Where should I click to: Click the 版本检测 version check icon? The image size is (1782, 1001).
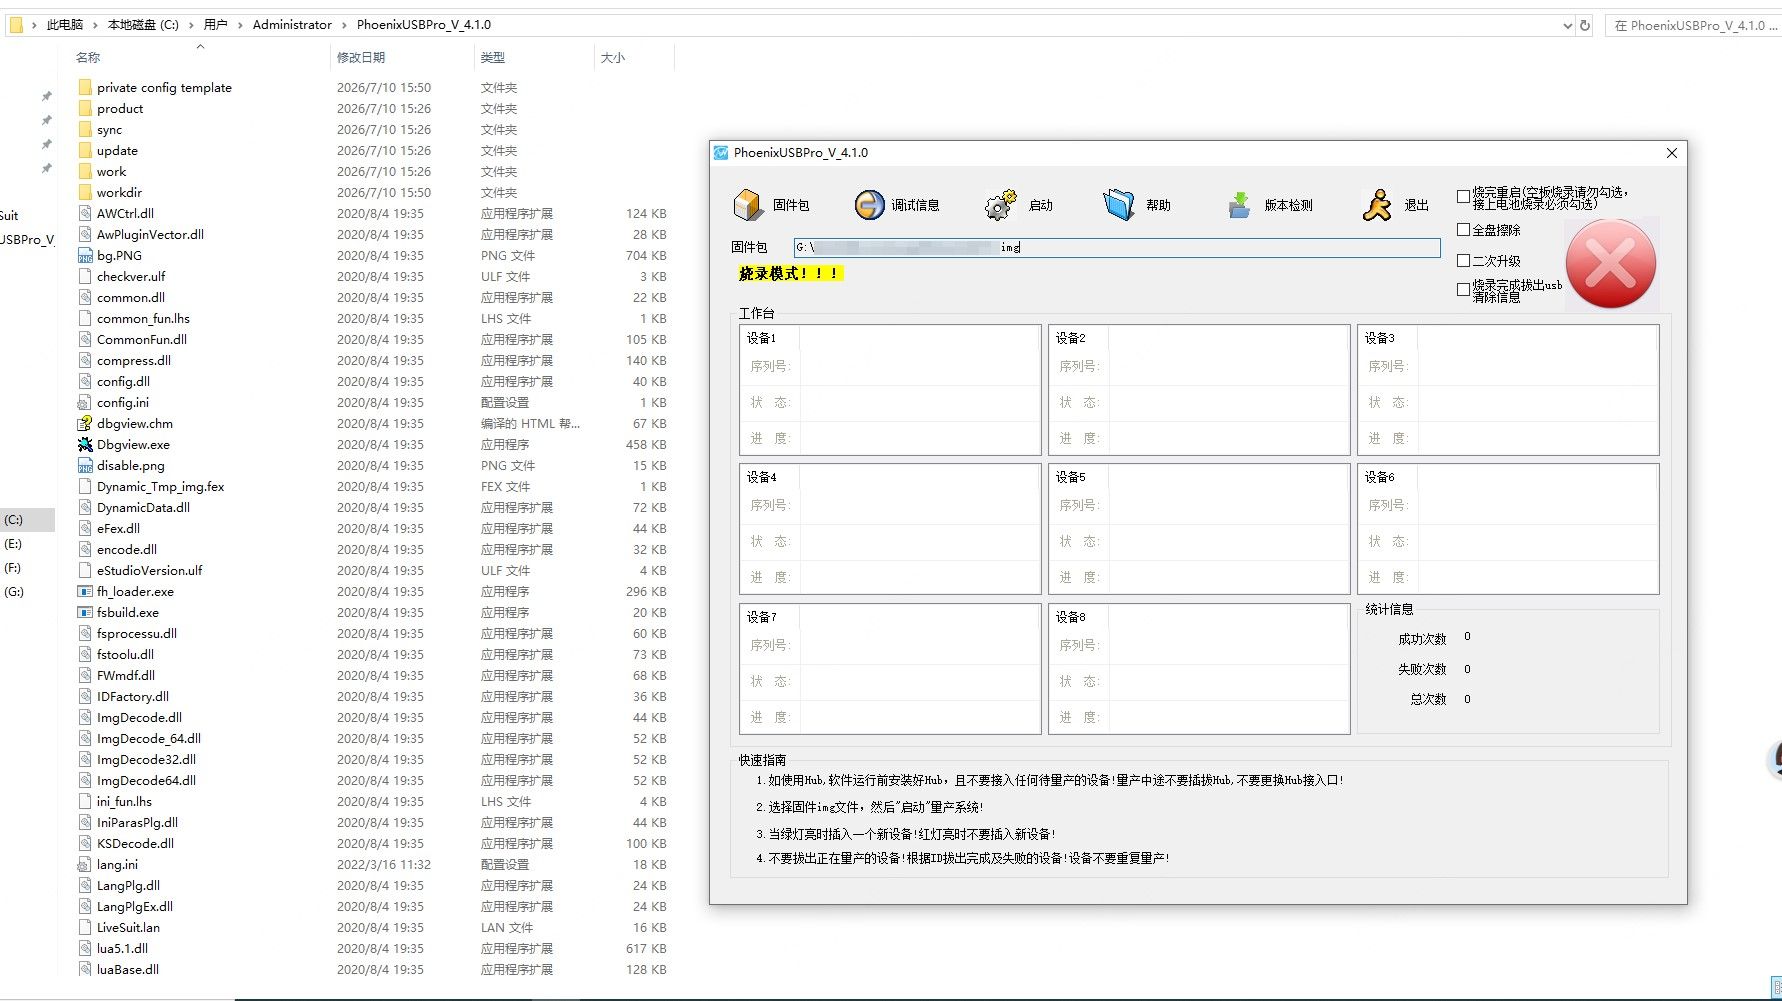tap(1239, 205)
